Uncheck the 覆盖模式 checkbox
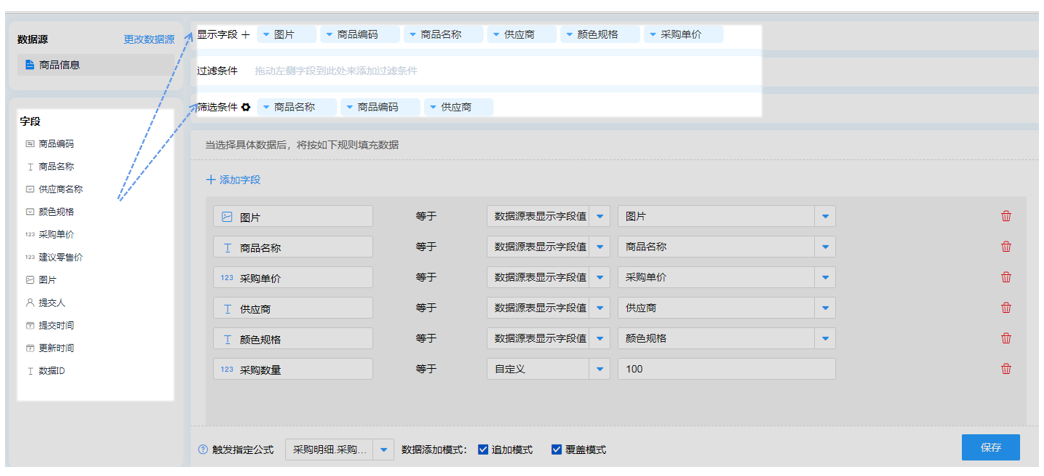This screenshot has width=1044, height=476. pyautogui.click(x=557, y=450)
